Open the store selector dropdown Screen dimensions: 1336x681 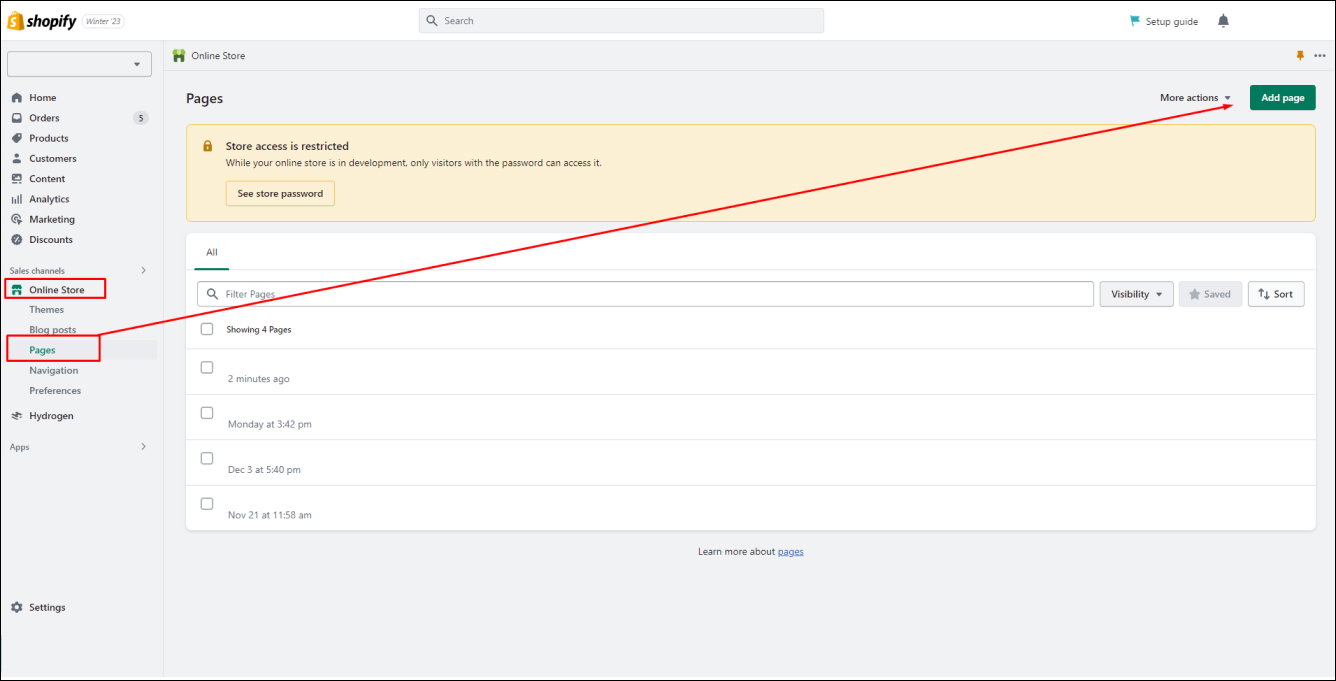click(79, 64)
